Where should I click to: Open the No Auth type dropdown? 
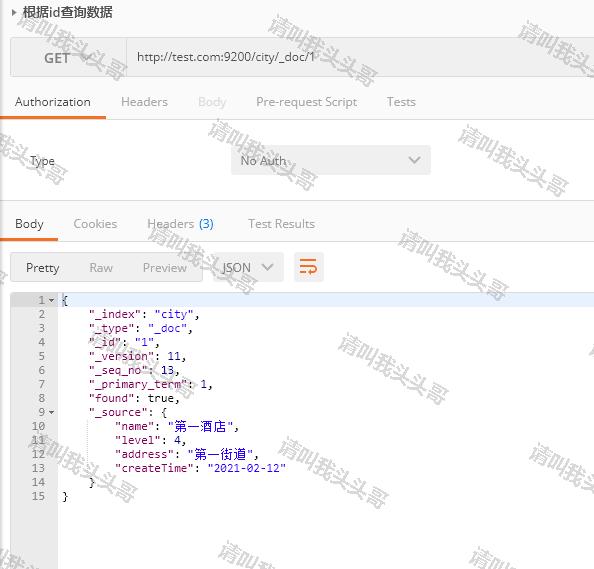point(331,160)
